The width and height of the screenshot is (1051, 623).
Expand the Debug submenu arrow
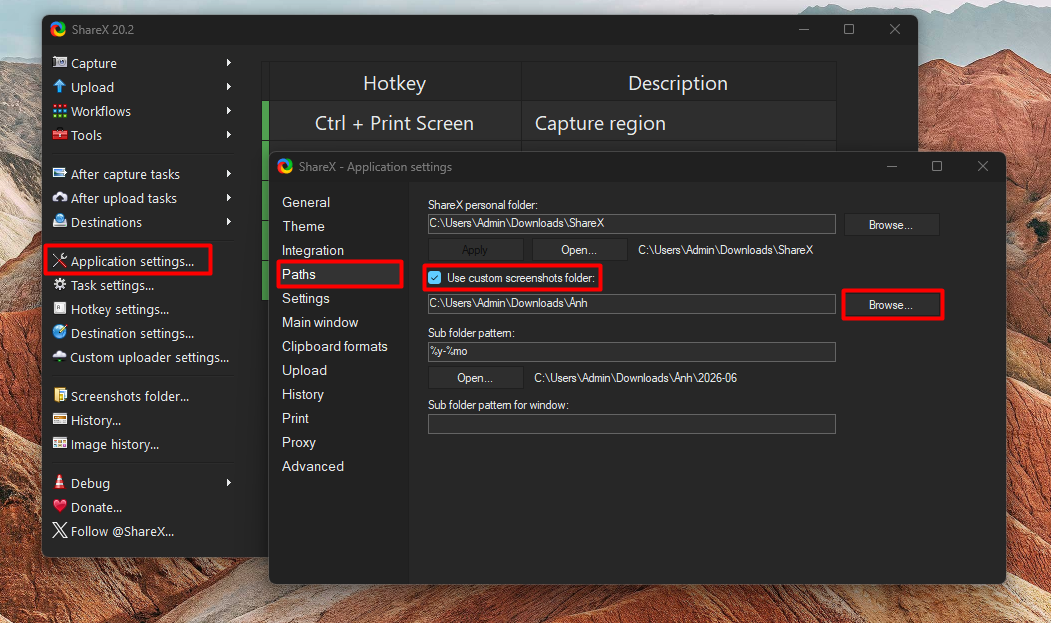229,483
